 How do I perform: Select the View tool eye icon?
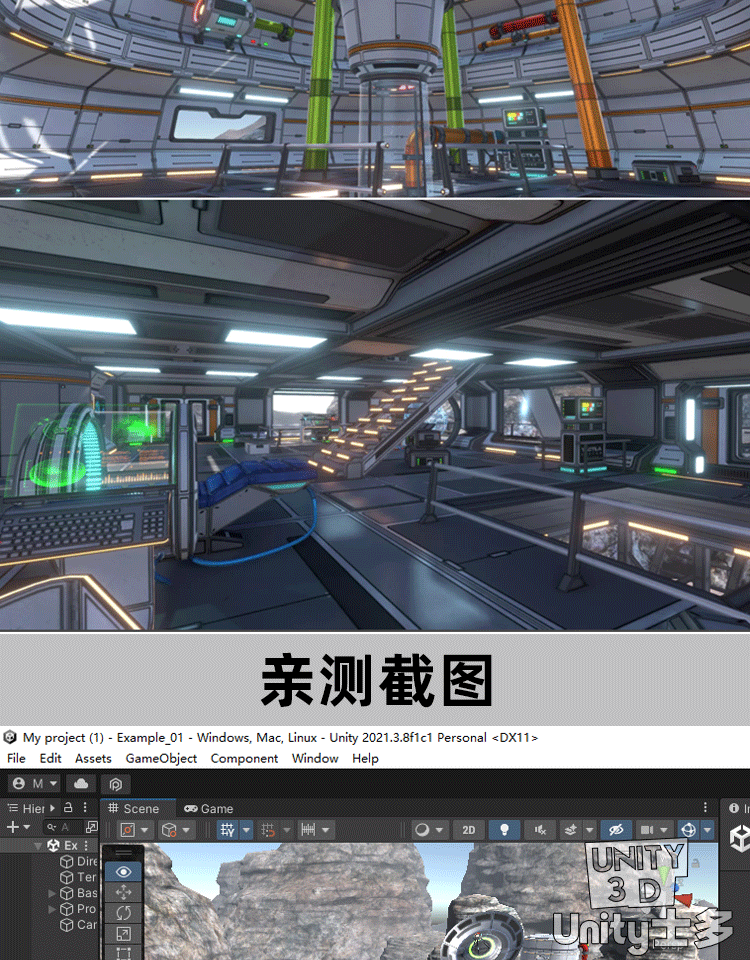[x=123, y=872]
